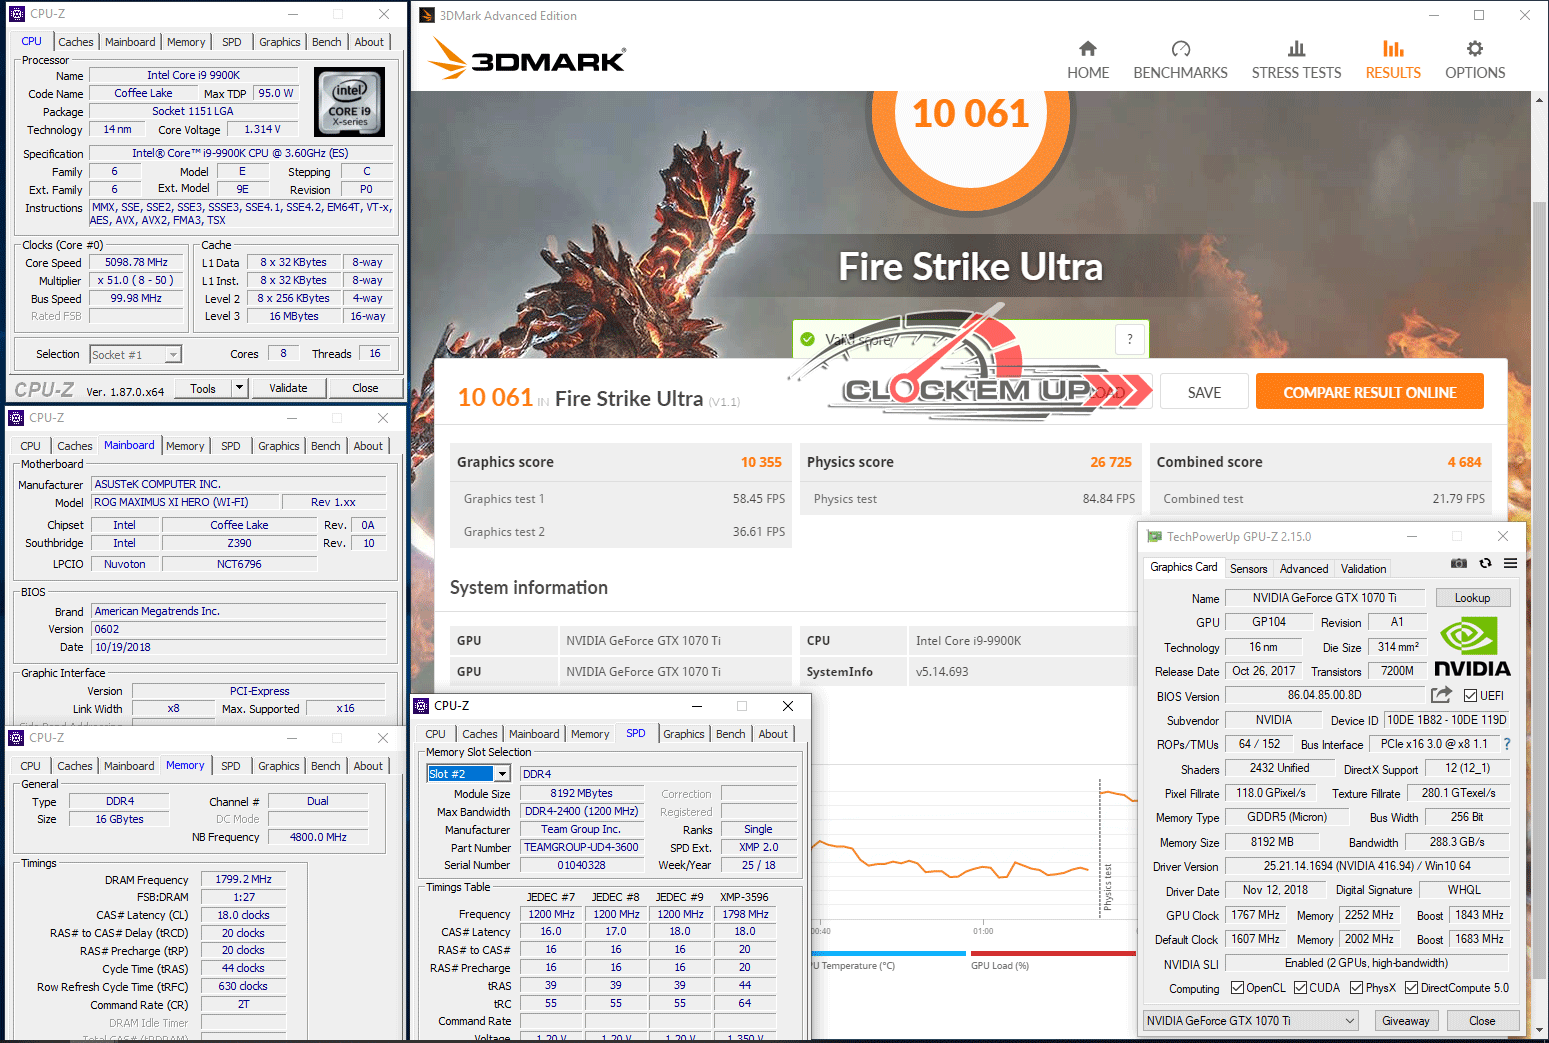Image resolution: width=1549 pixels, height=1043 pixels.
Task: Toggle the PhysX checkbox
Action: click(1356, 988)
